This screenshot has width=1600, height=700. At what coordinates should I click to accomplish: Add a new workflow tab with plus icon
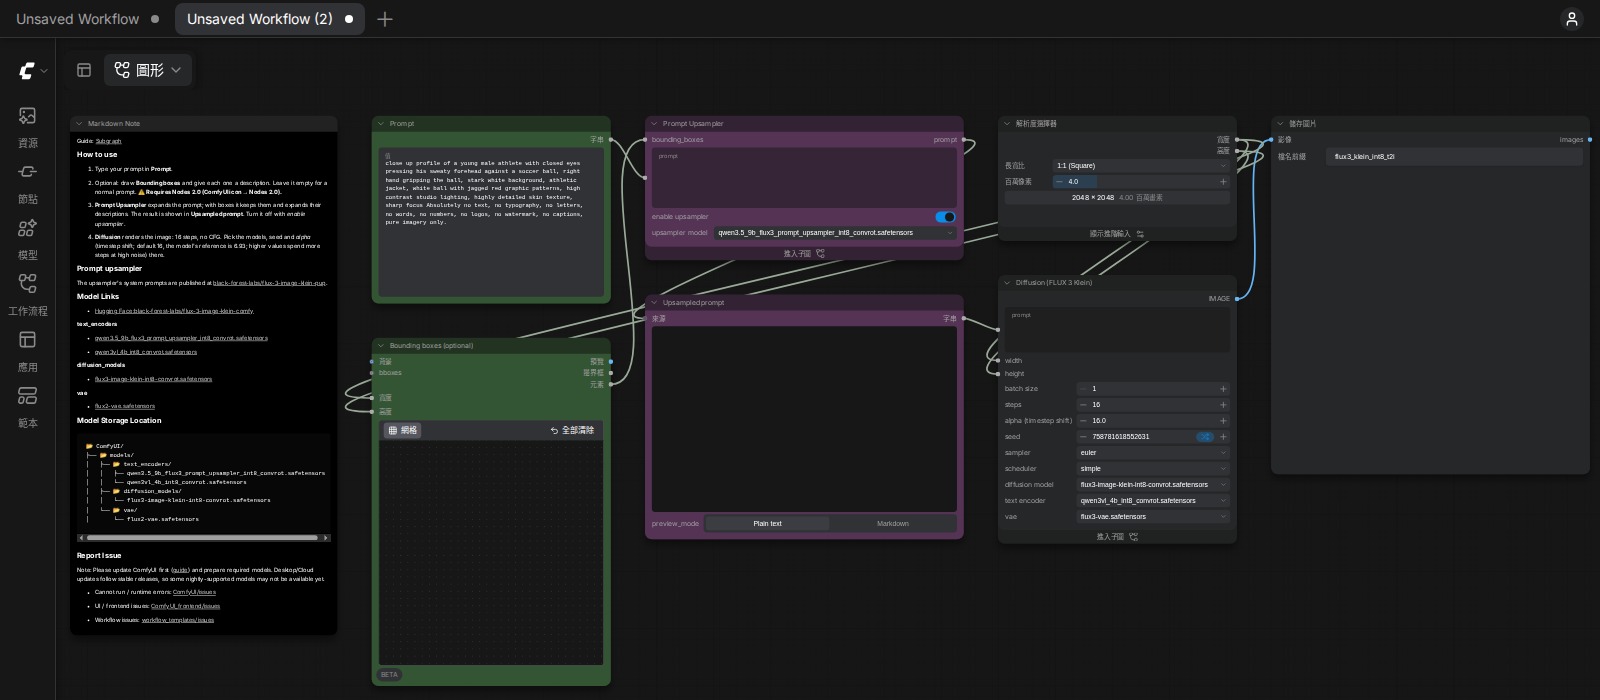[385, 19]
